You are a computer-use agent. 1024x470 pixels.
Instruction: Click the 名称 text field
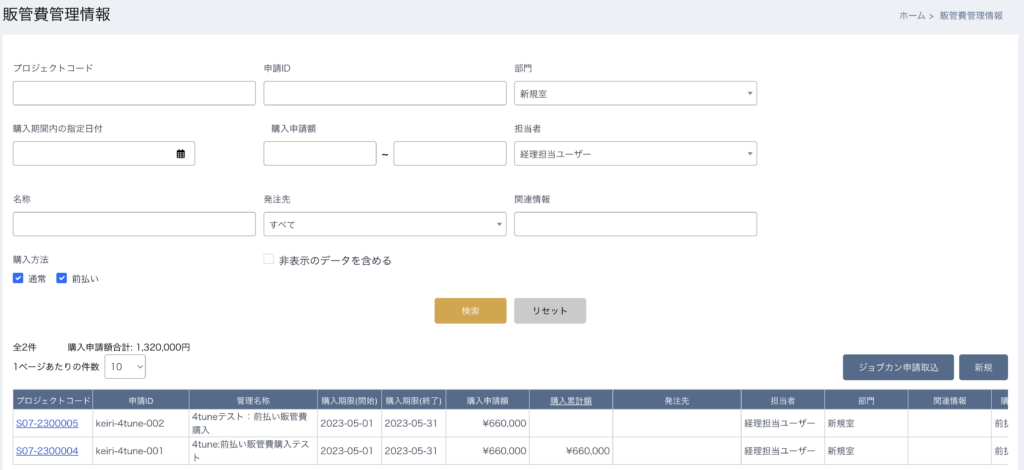click(x=134, y=224)
